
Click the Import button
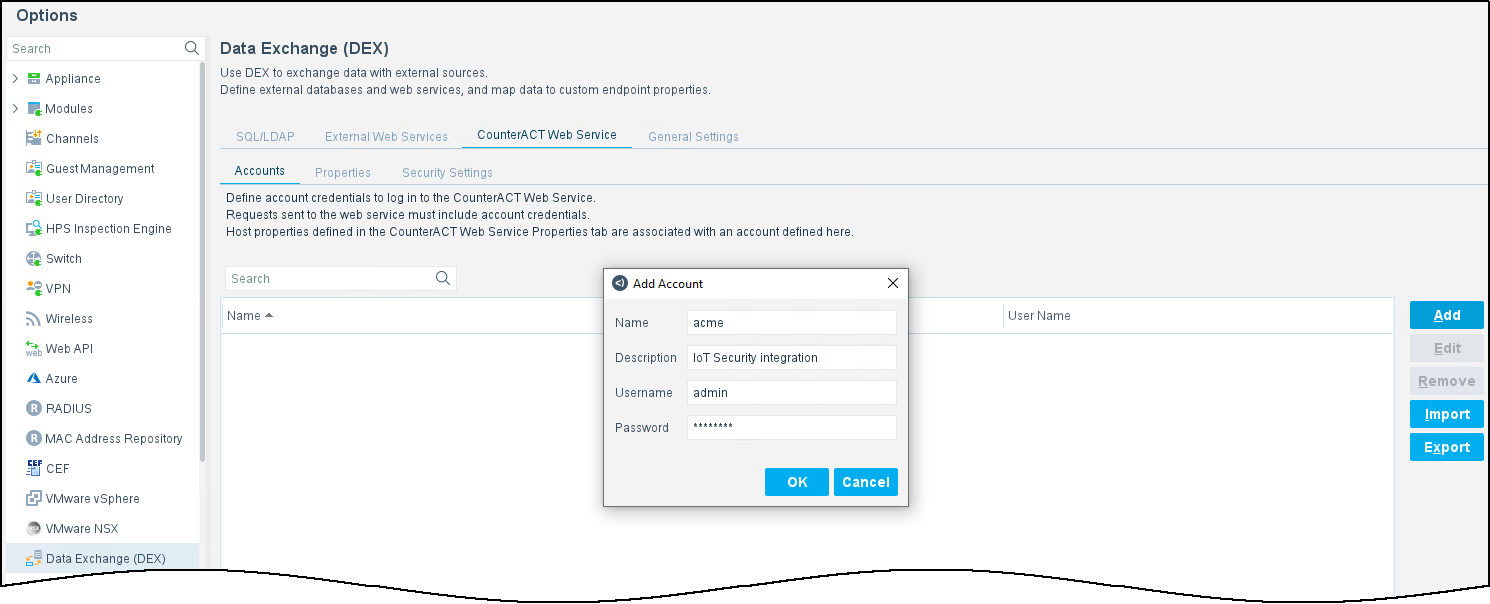tap(1447, 414)
